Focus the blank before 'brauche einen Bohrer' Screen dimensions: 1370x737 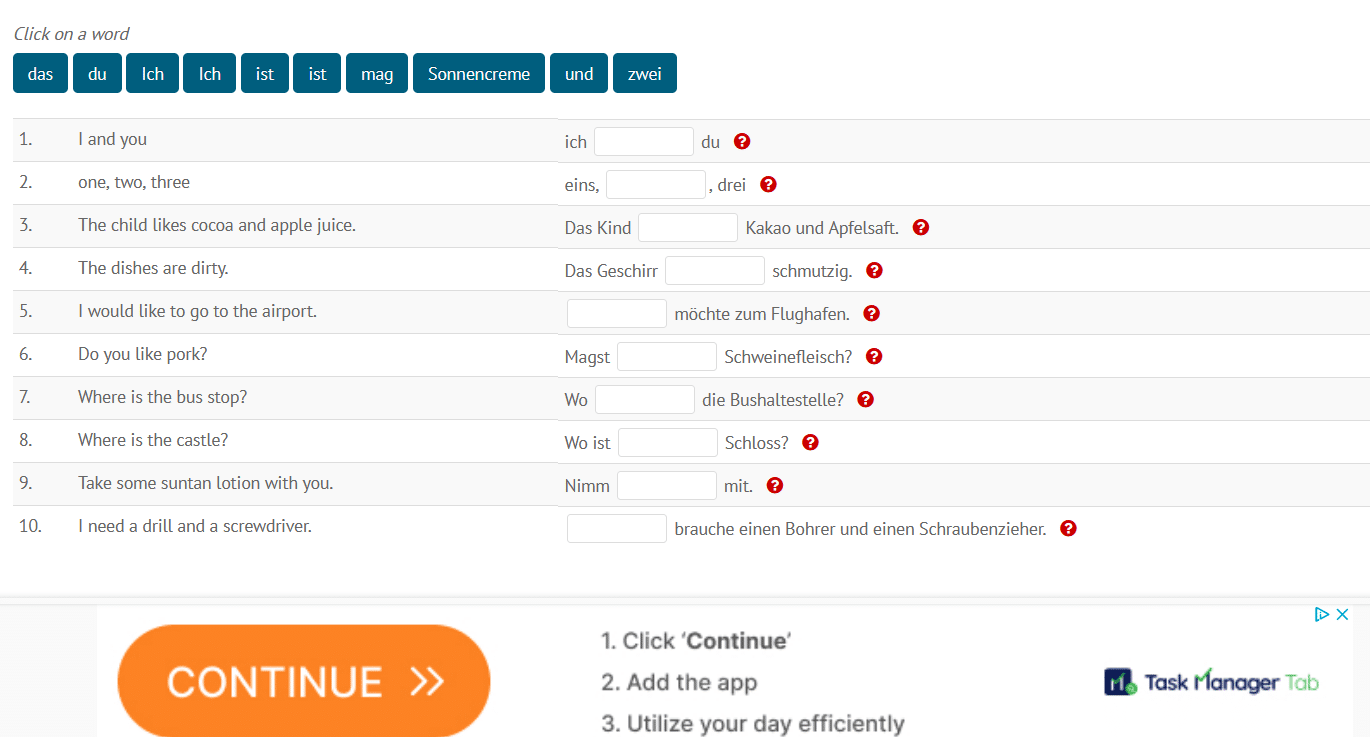coord(617,529)
